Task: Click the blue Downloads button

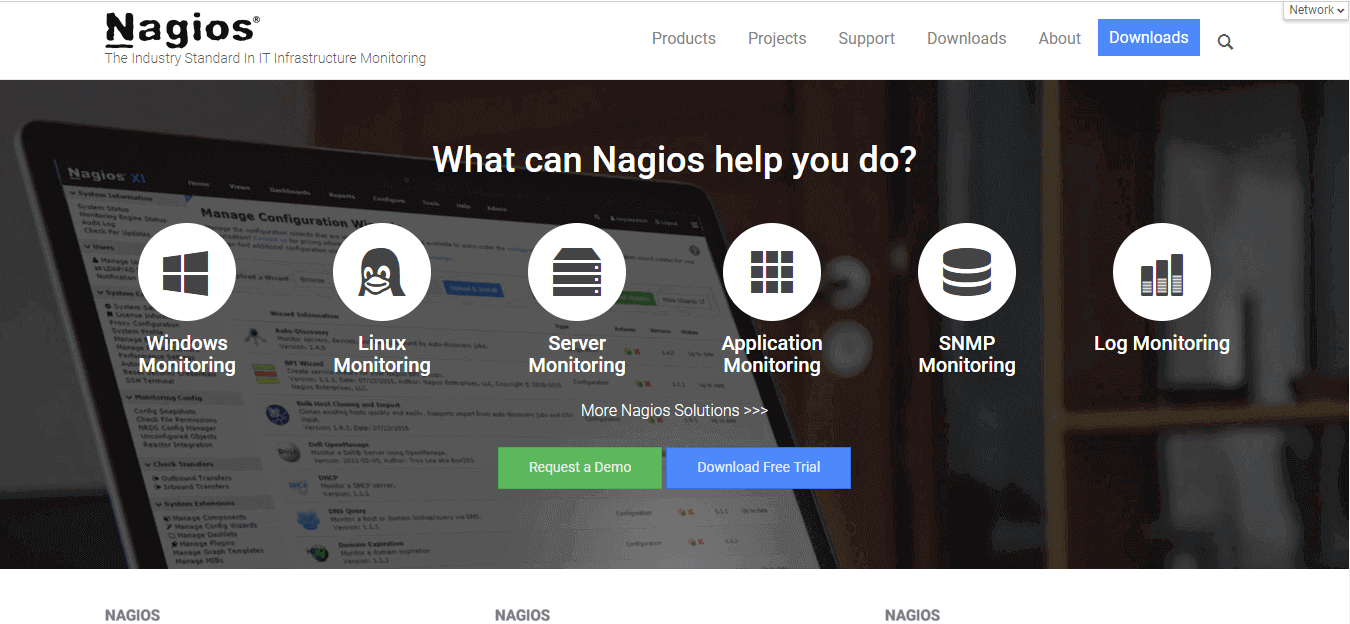Action: (1148, 37)
